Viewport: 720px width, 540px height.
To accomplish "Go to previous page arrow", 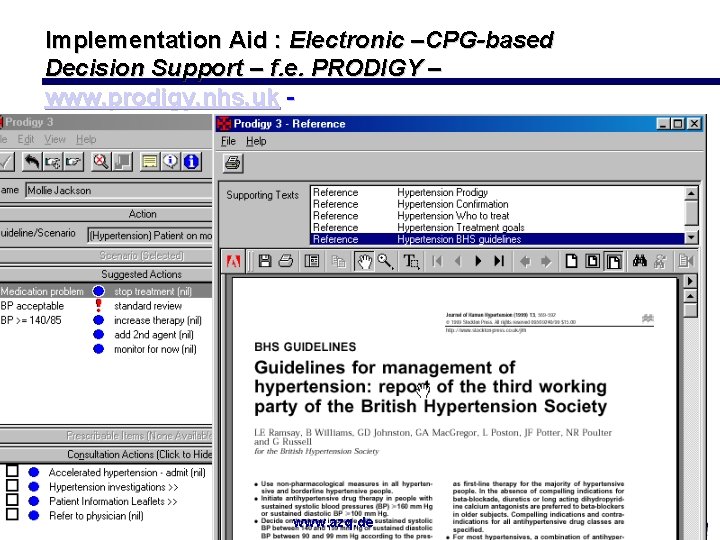I will tap(457, 261).
